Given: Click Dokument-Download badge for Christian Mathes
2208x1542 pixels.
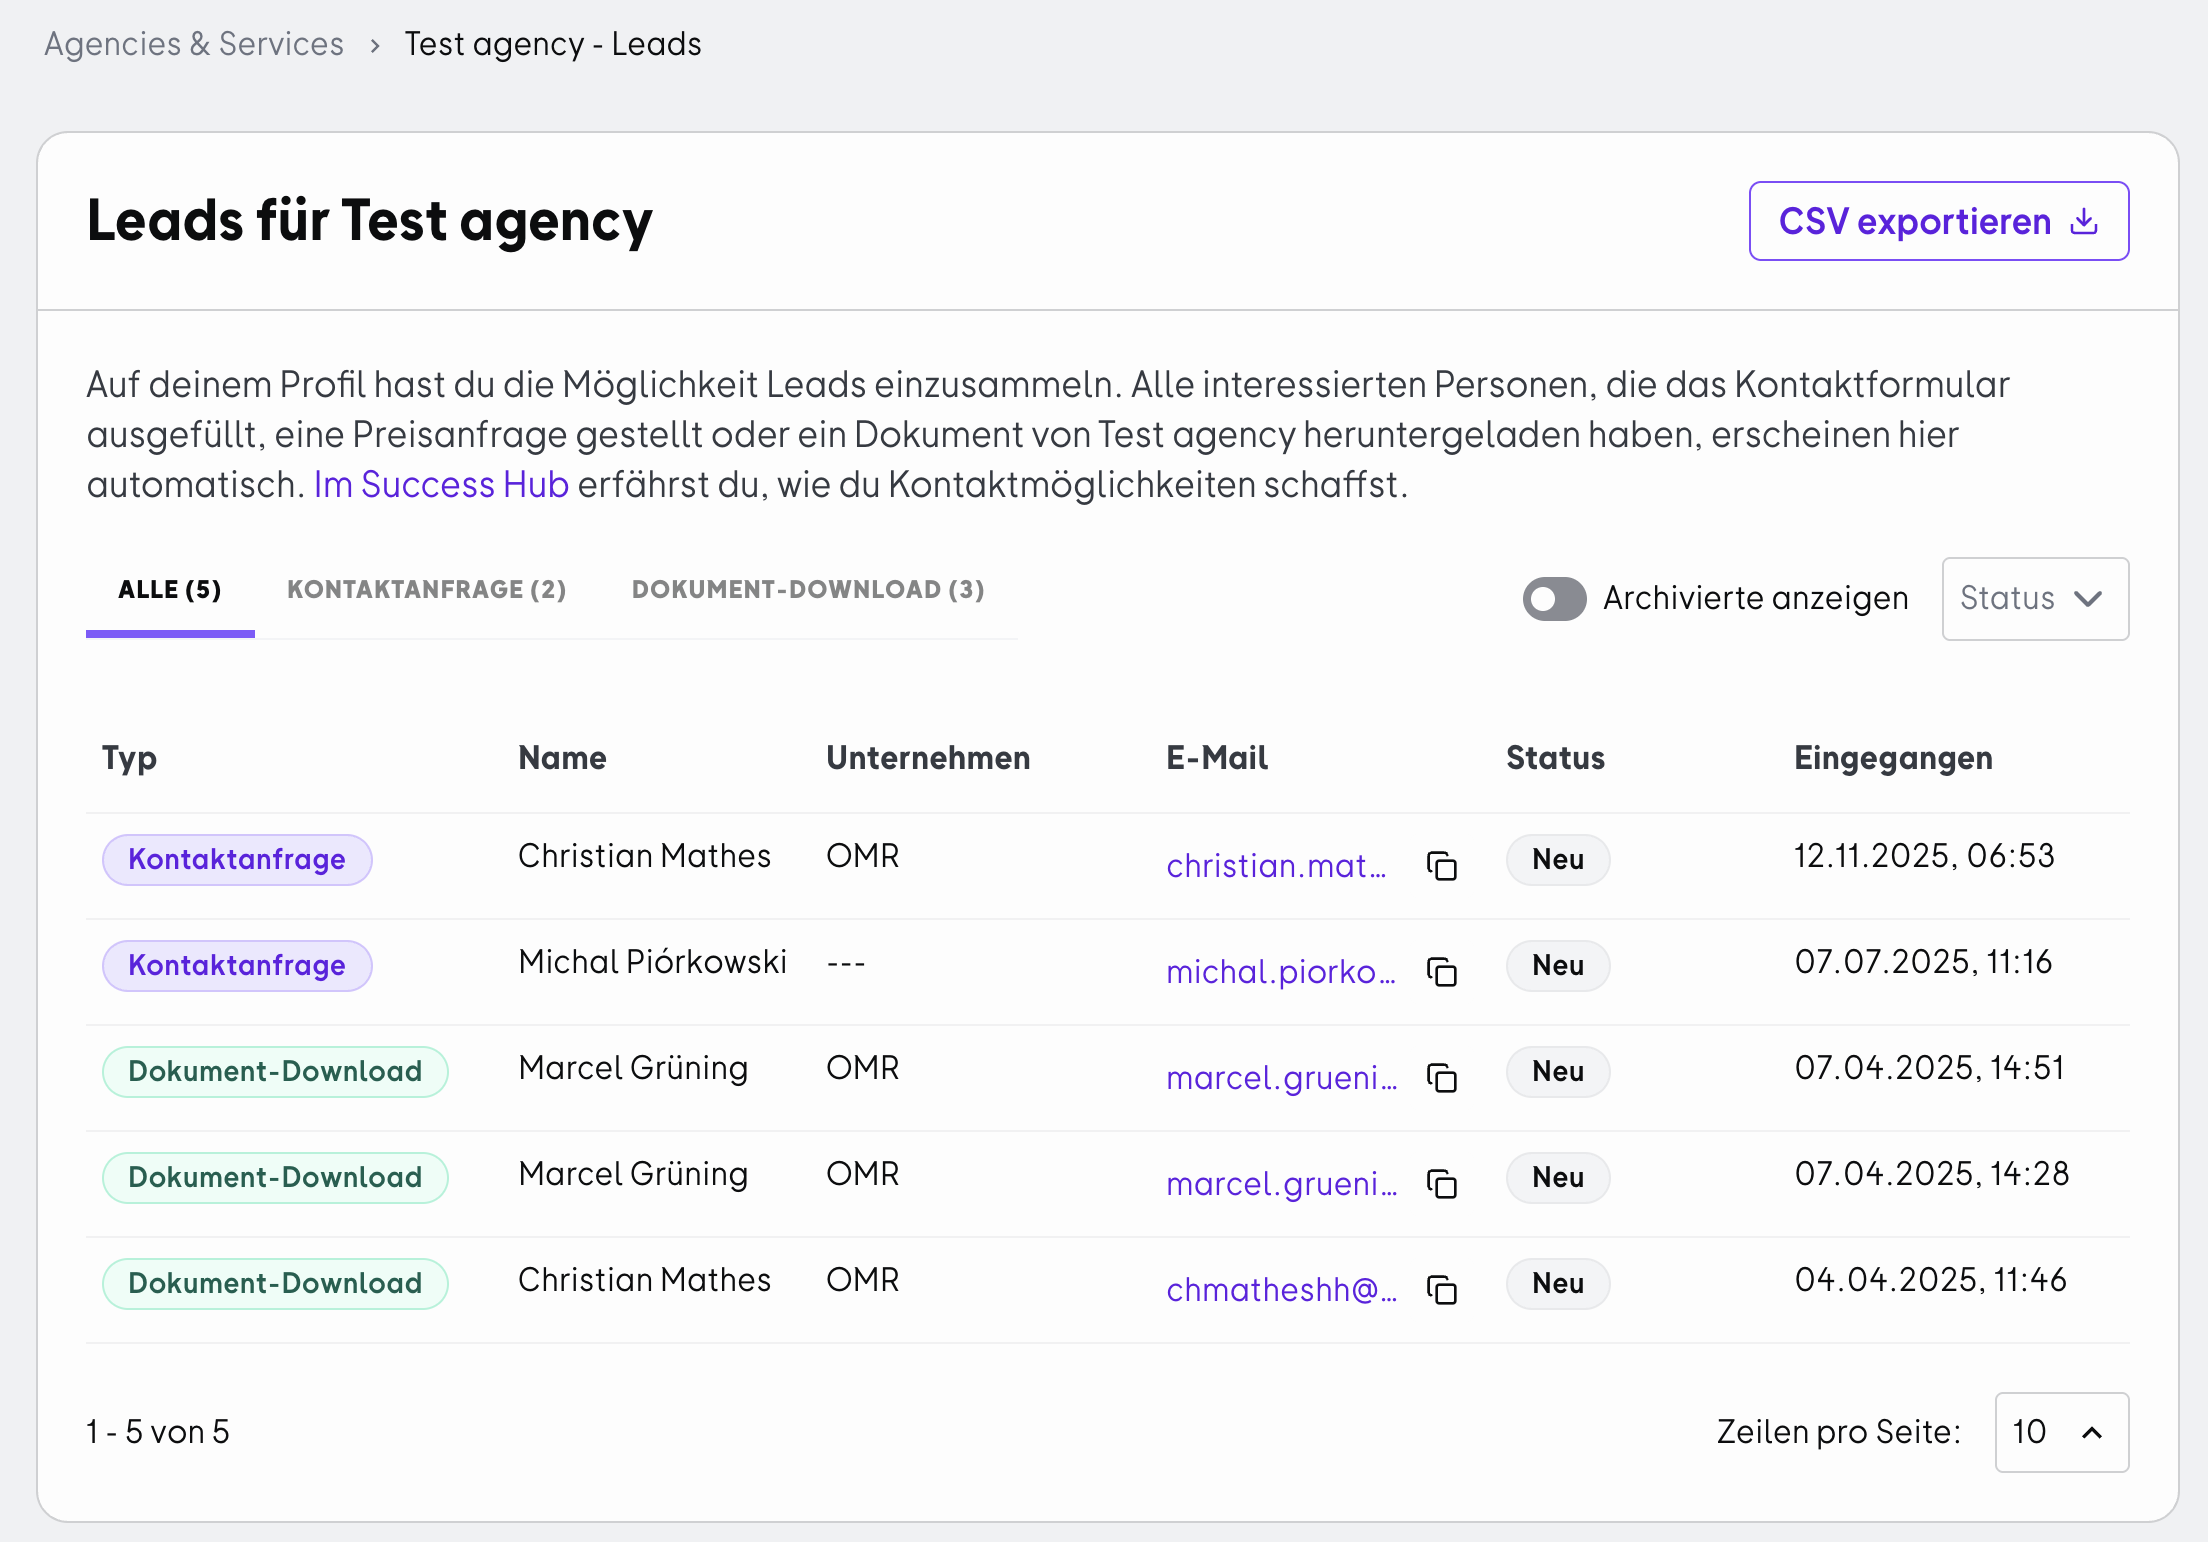Looking at the screenshot, I should 275,1284.
